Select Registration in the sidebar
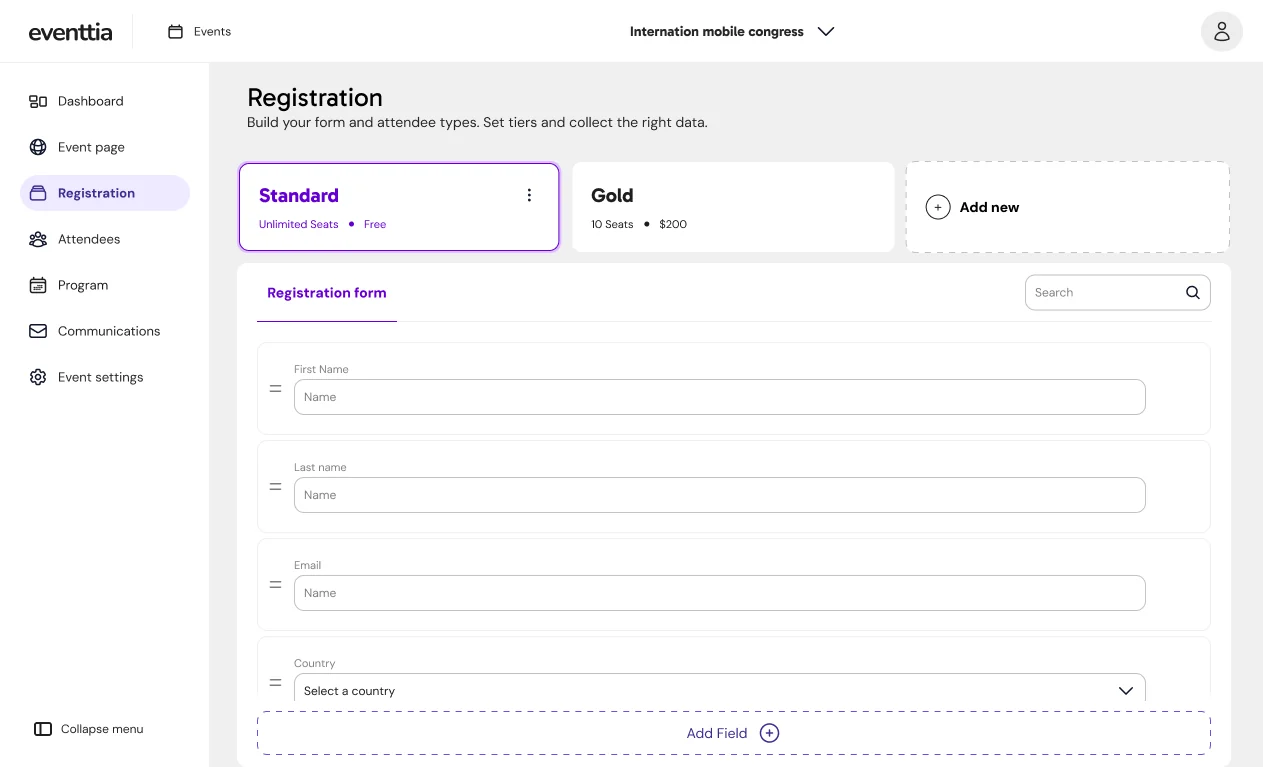Viewport: 1263px width, 767px height. [x=105, y=193]
